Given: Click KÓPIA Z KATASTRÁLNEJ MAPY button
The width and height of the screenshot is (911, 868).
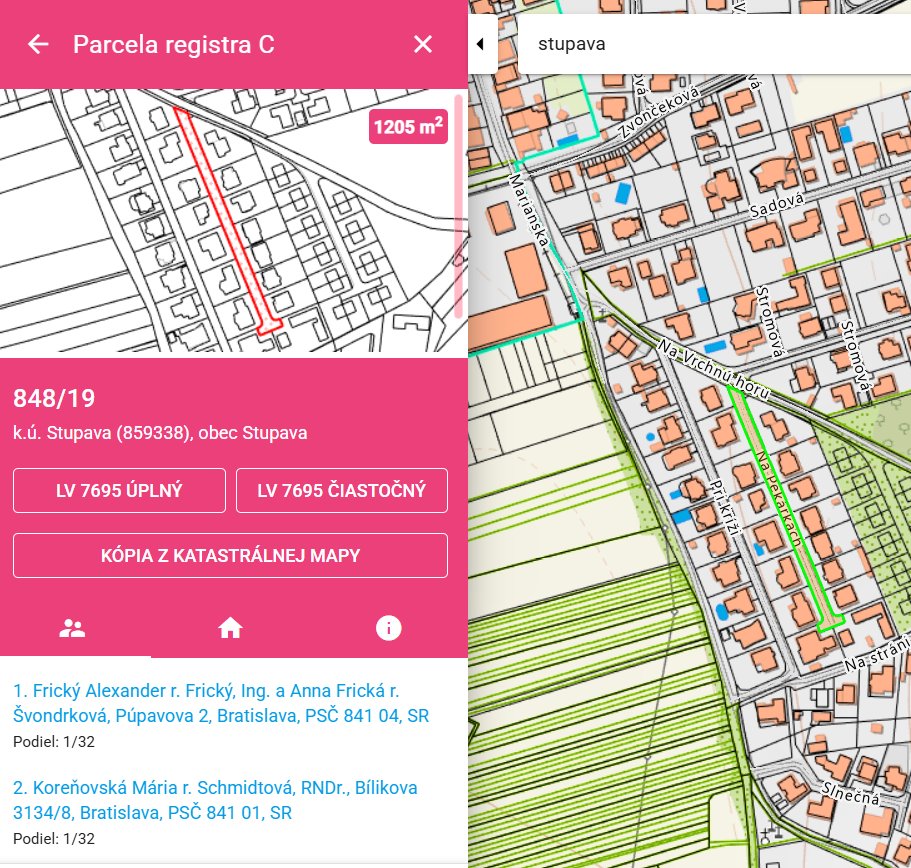Looking at the screenshot, I should pos(230,555).
